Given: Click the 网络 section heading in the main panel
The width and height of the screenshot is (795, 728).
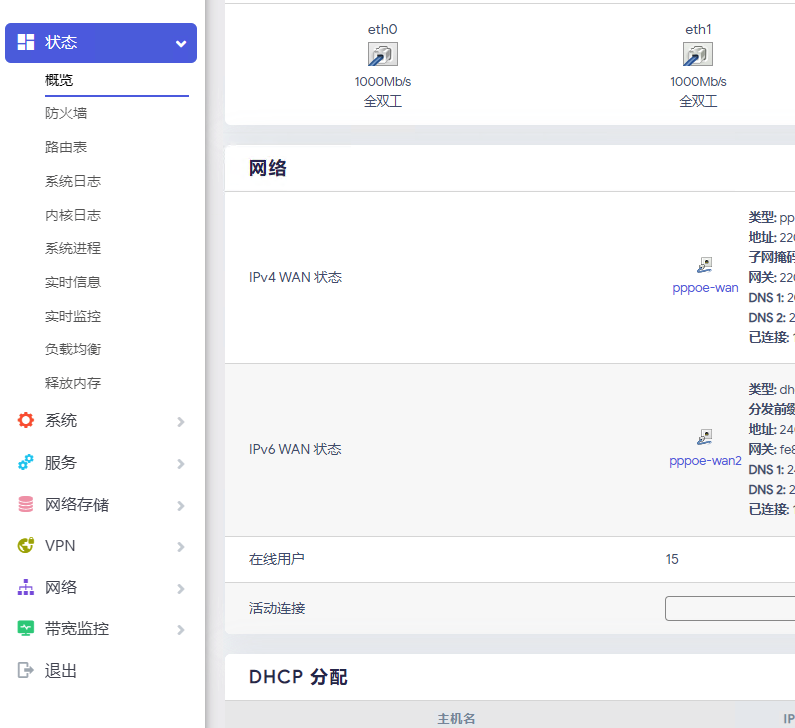Looking at the screenshot, I should point(268,168).
